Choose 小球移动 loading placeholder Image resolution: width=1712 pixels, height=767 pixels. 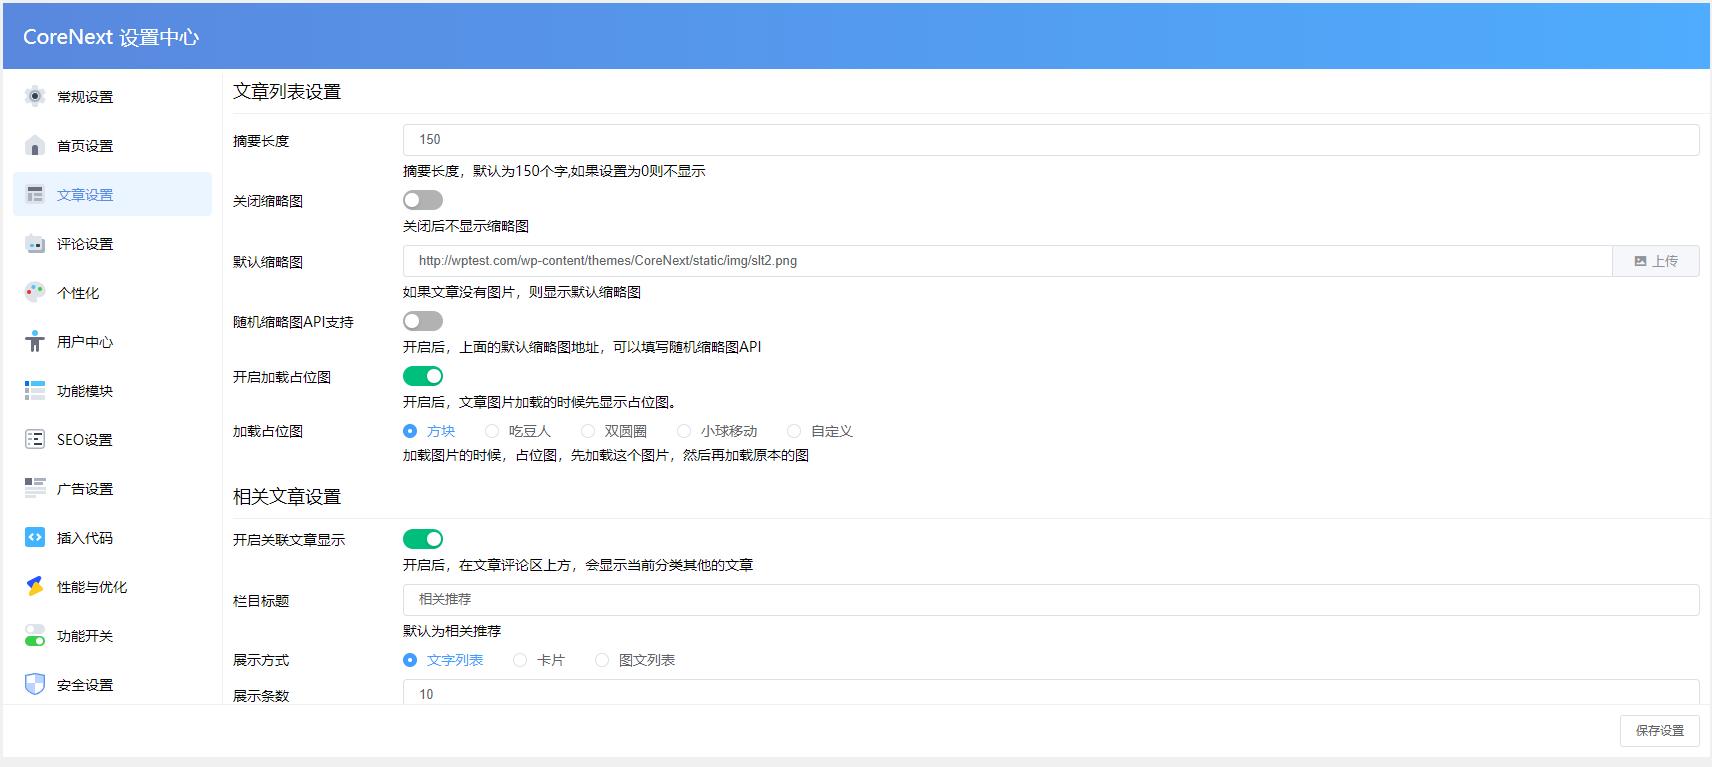pyautogui.click(x=684, y=431)
